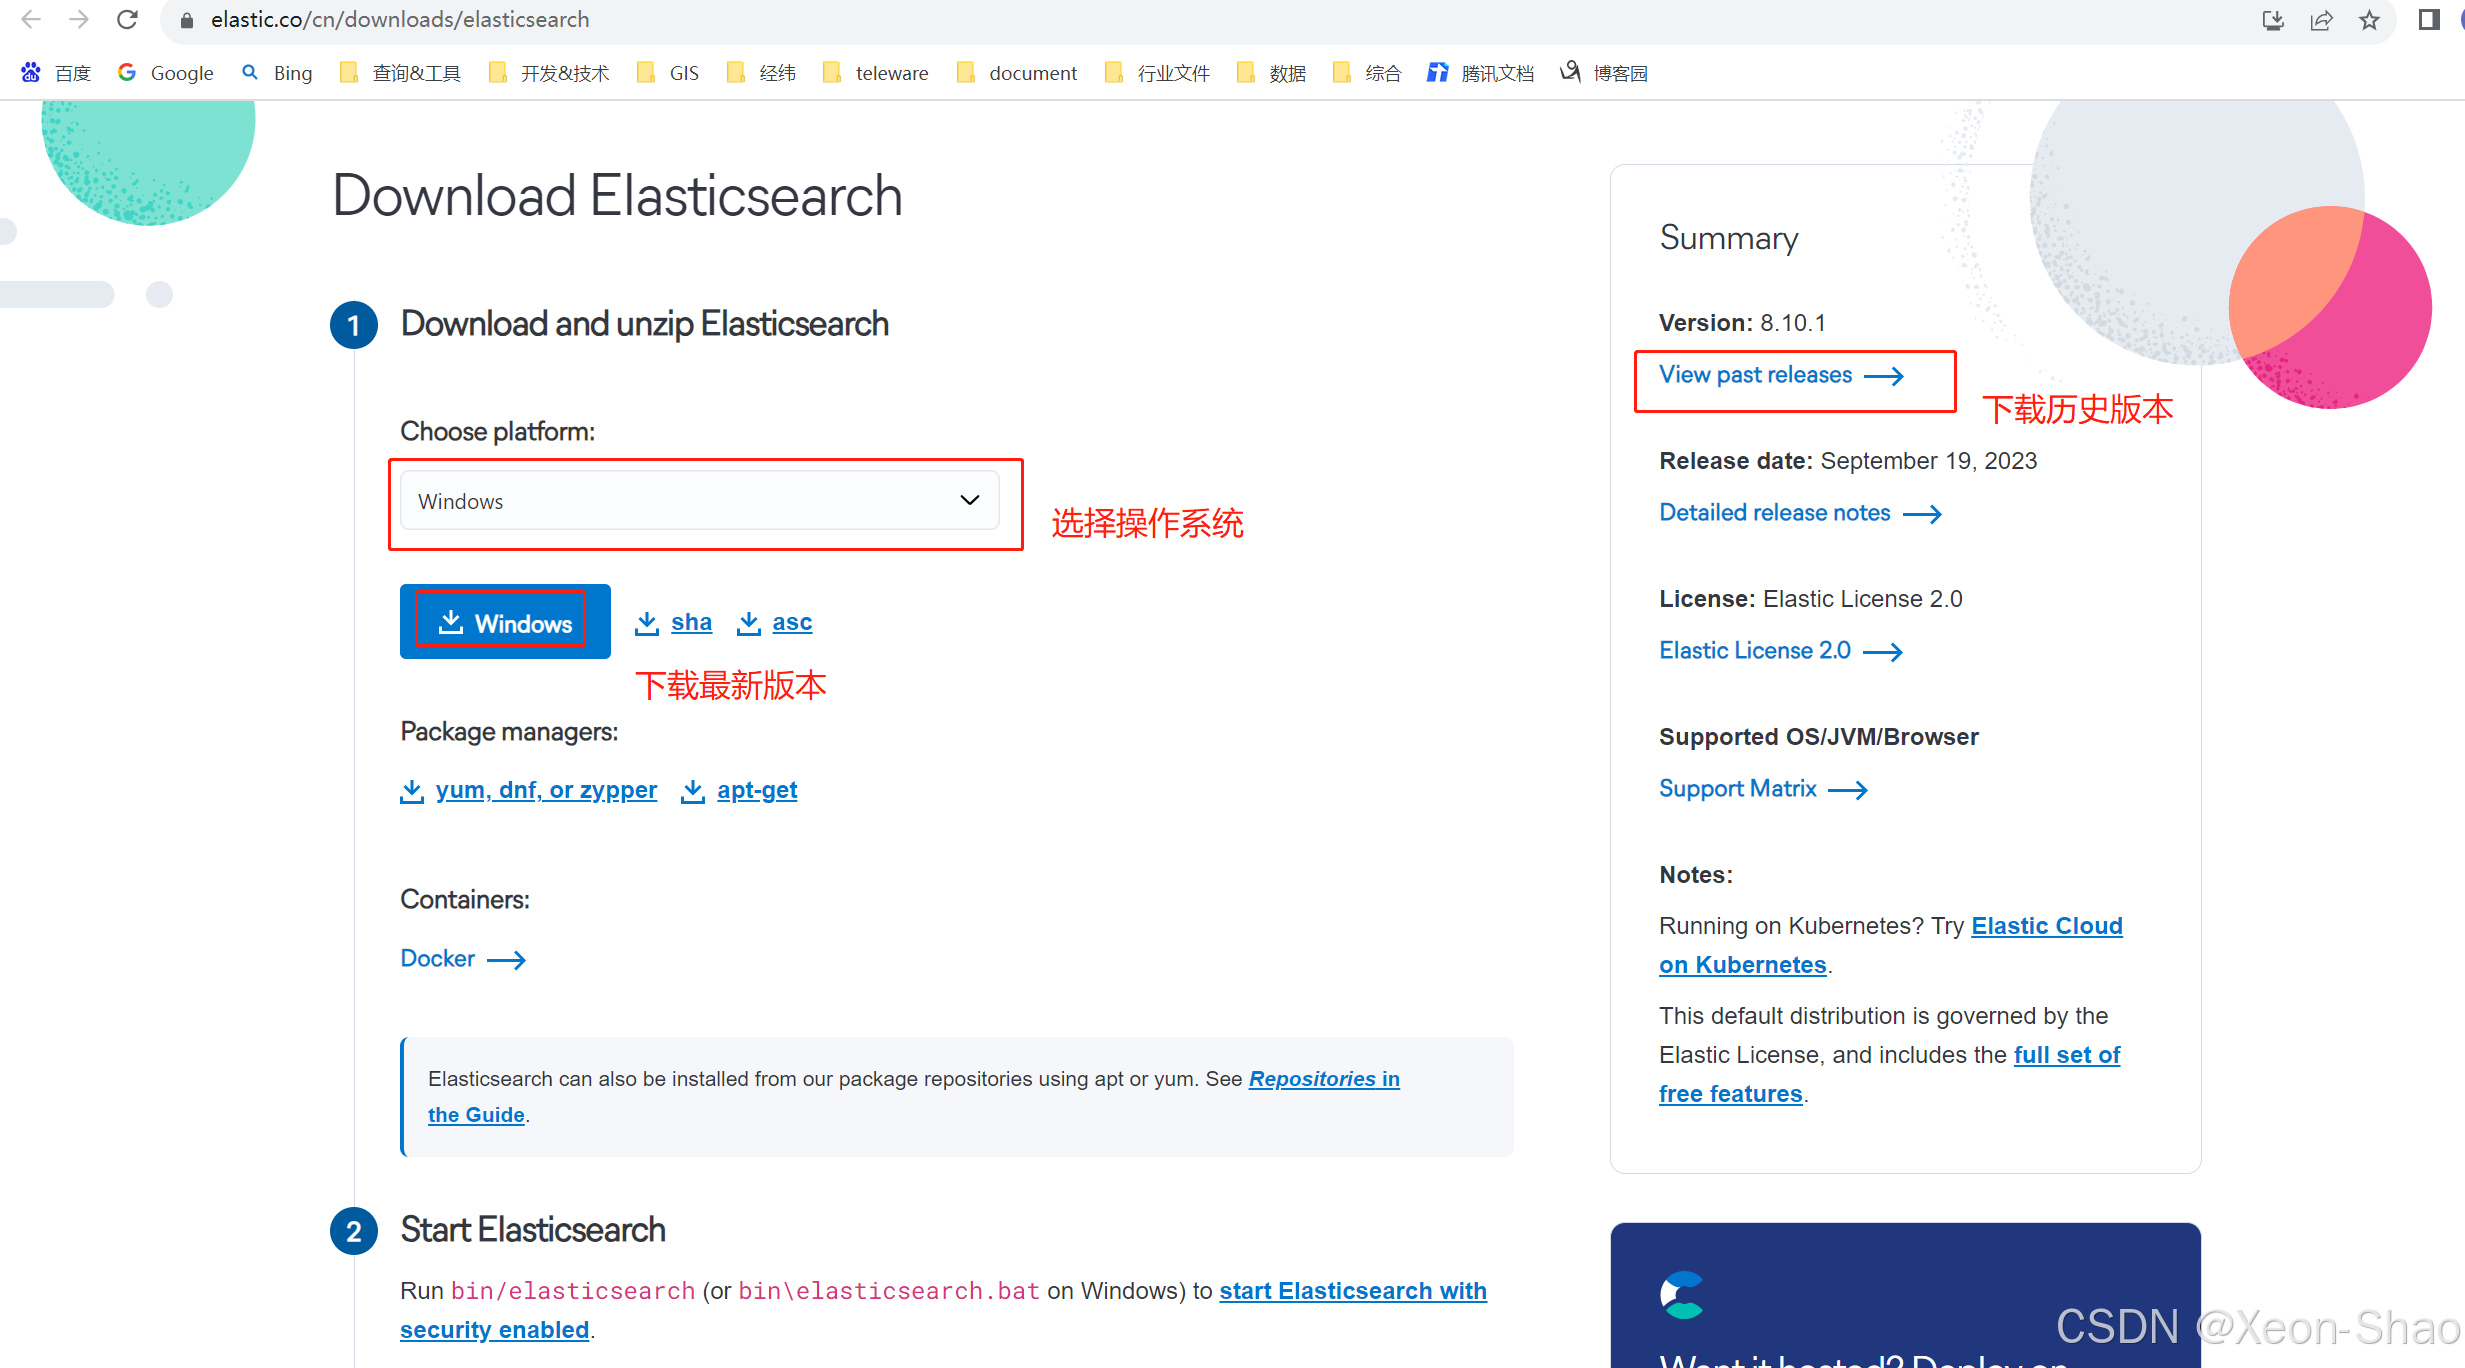
Task: Open the Docker container download link
Action: (438, 958)
